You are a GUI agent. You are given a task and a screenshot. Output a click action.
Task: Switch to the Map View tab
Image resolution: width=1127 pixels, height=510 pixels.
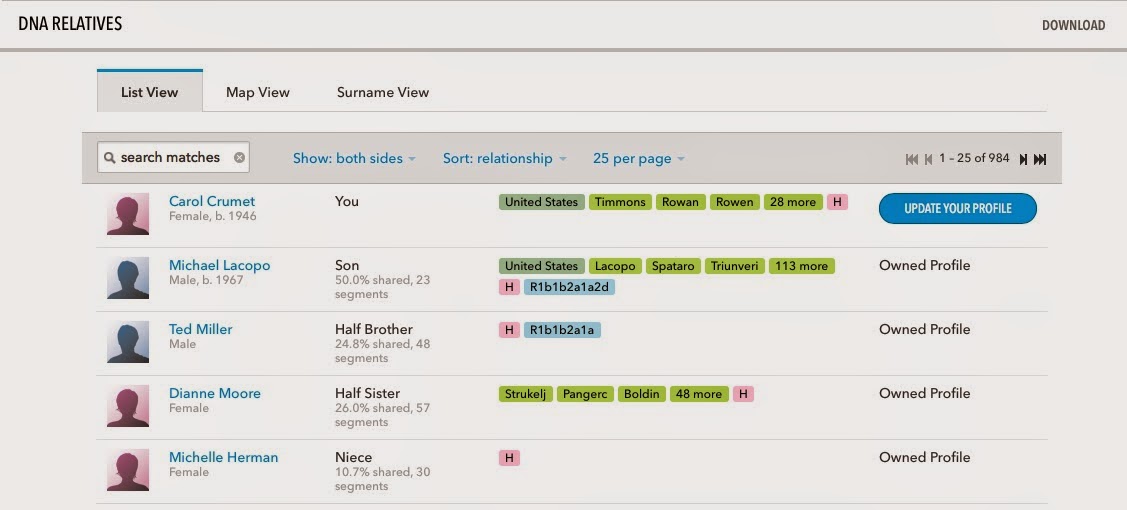coord(258,92)
